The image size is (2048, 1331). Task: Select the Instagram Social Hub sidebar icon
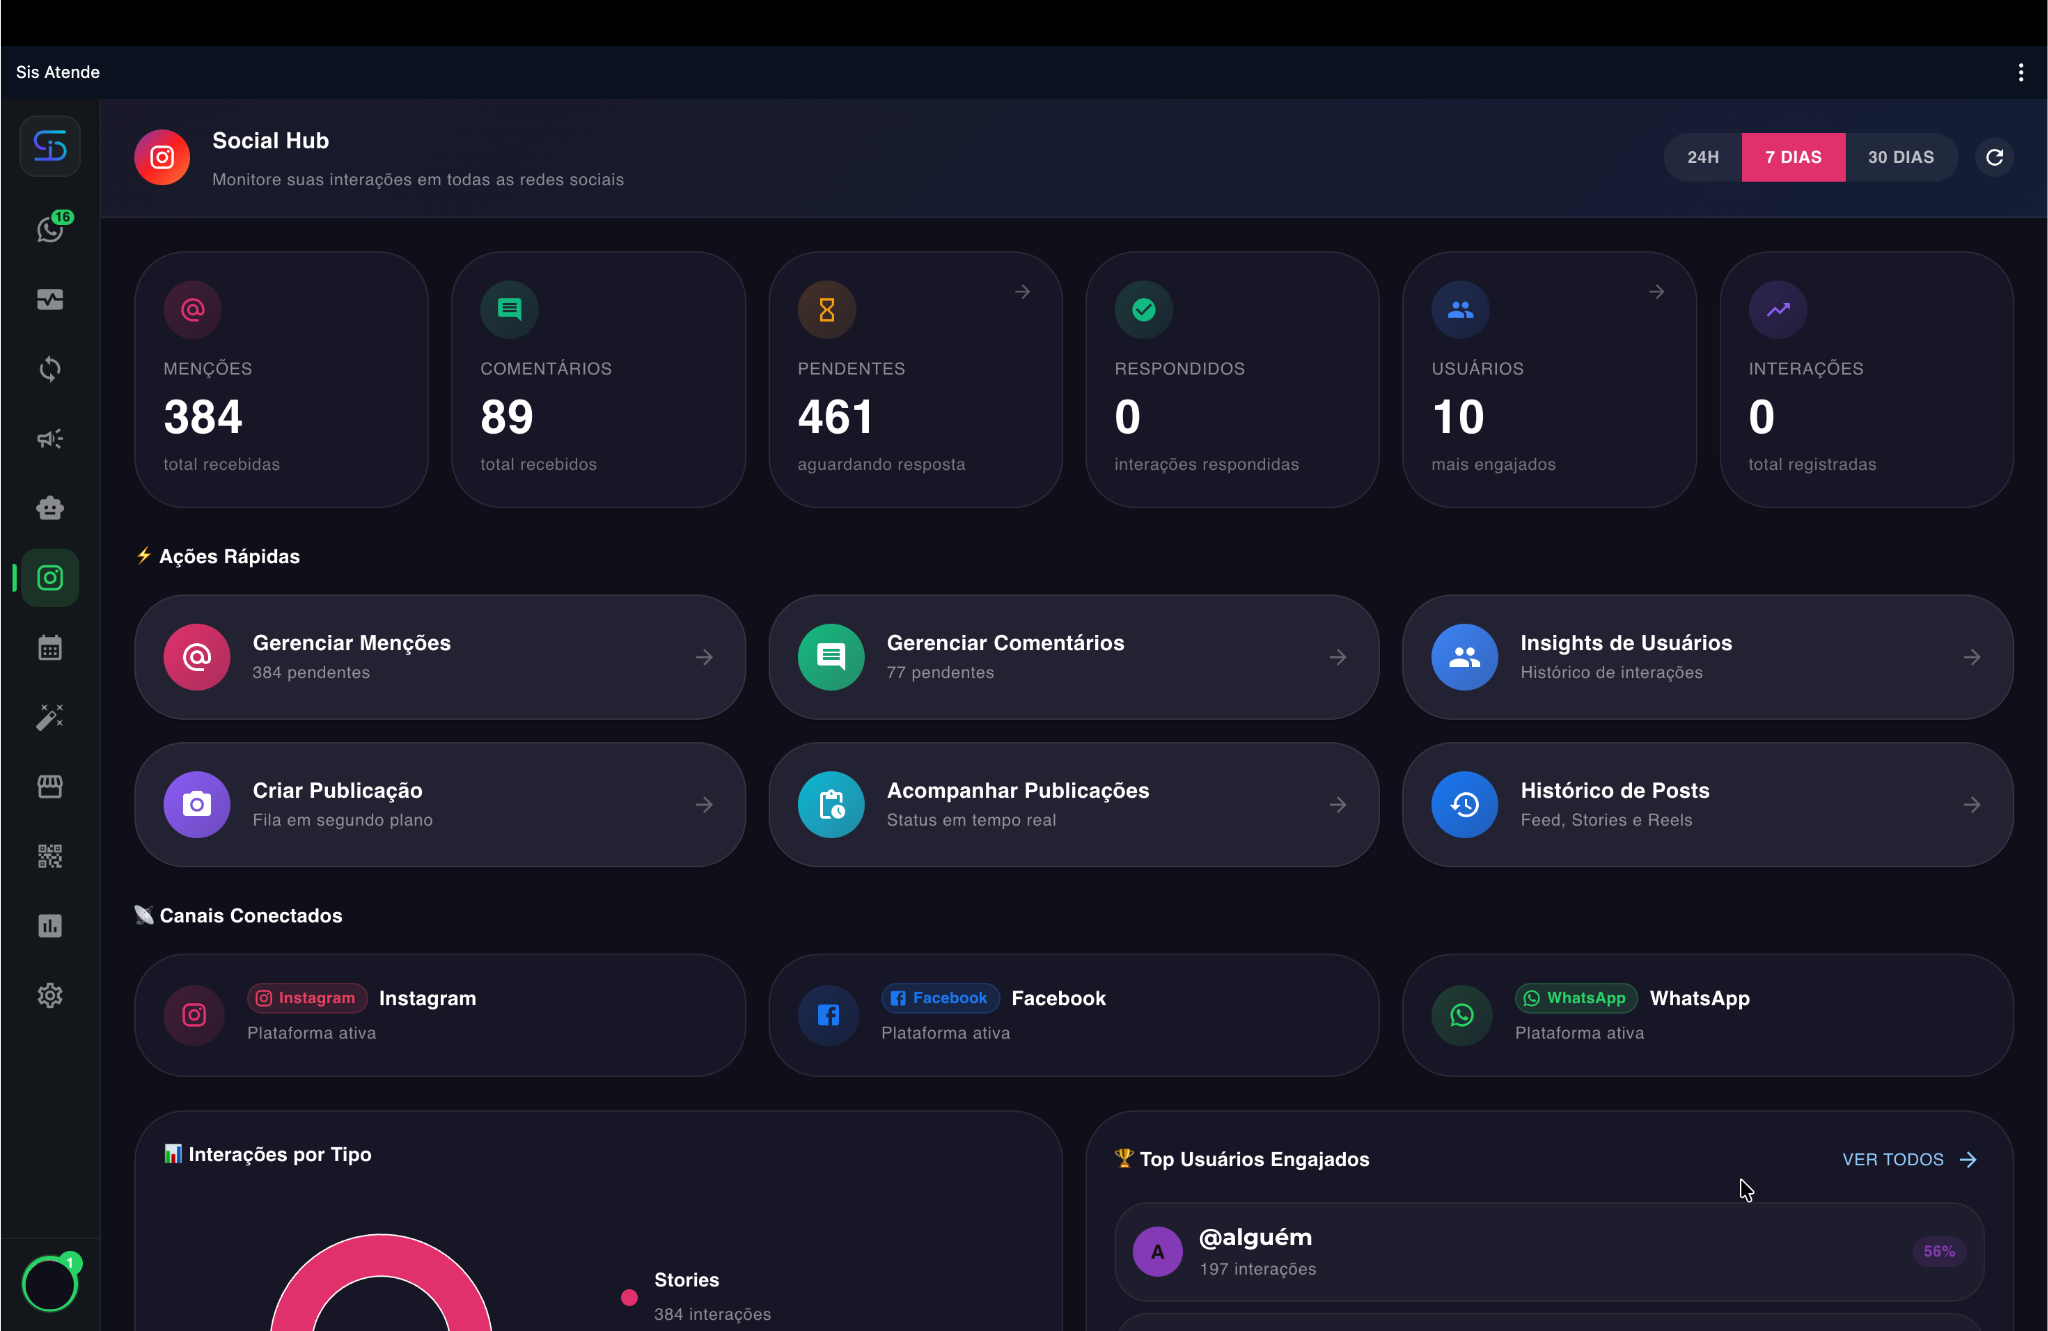pos(50,578)
